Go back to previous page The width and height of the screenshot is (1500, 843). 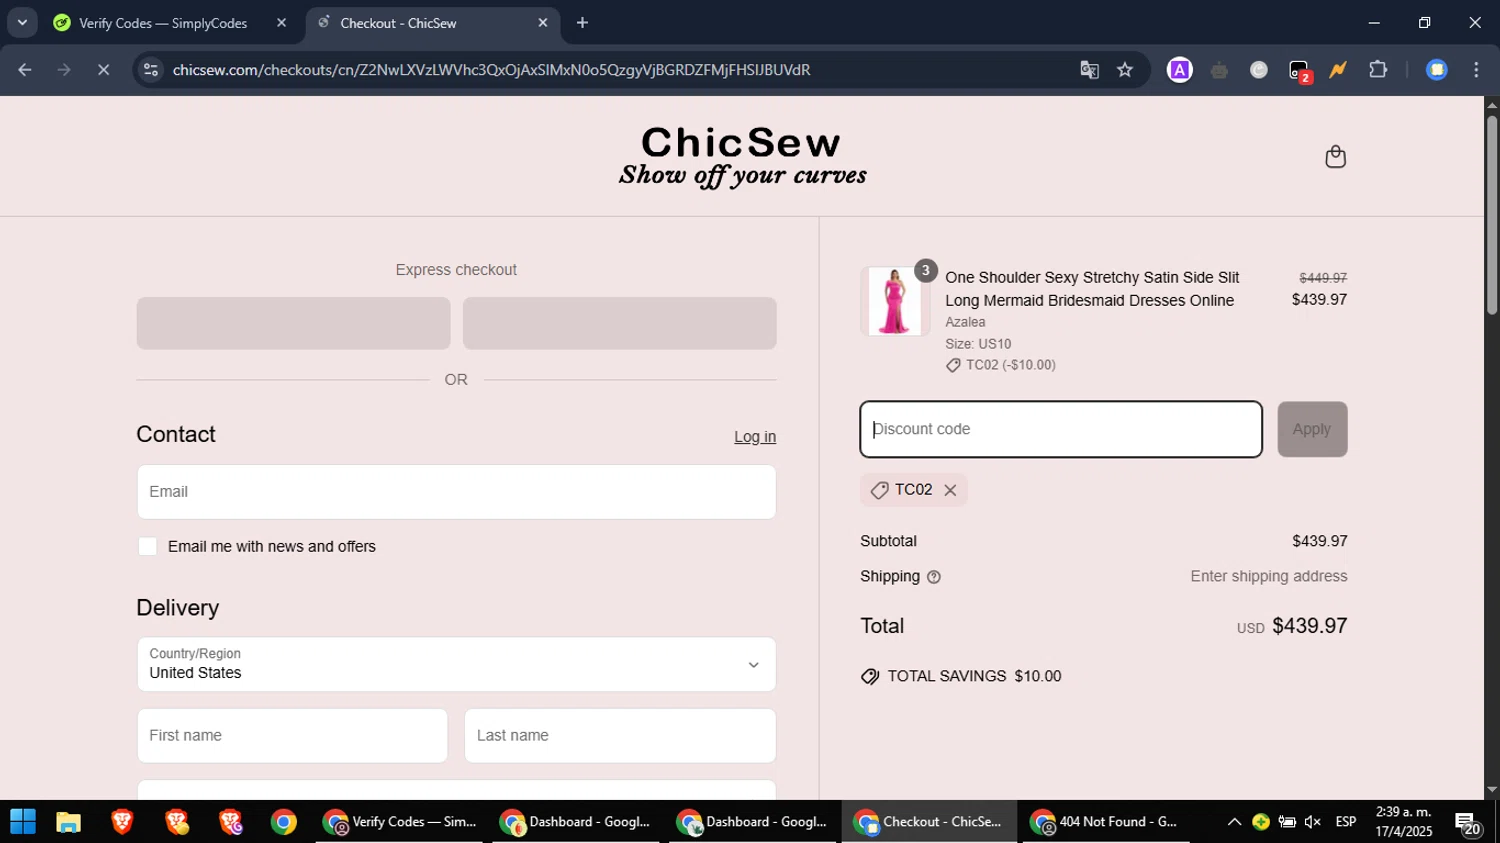(25, 70)
